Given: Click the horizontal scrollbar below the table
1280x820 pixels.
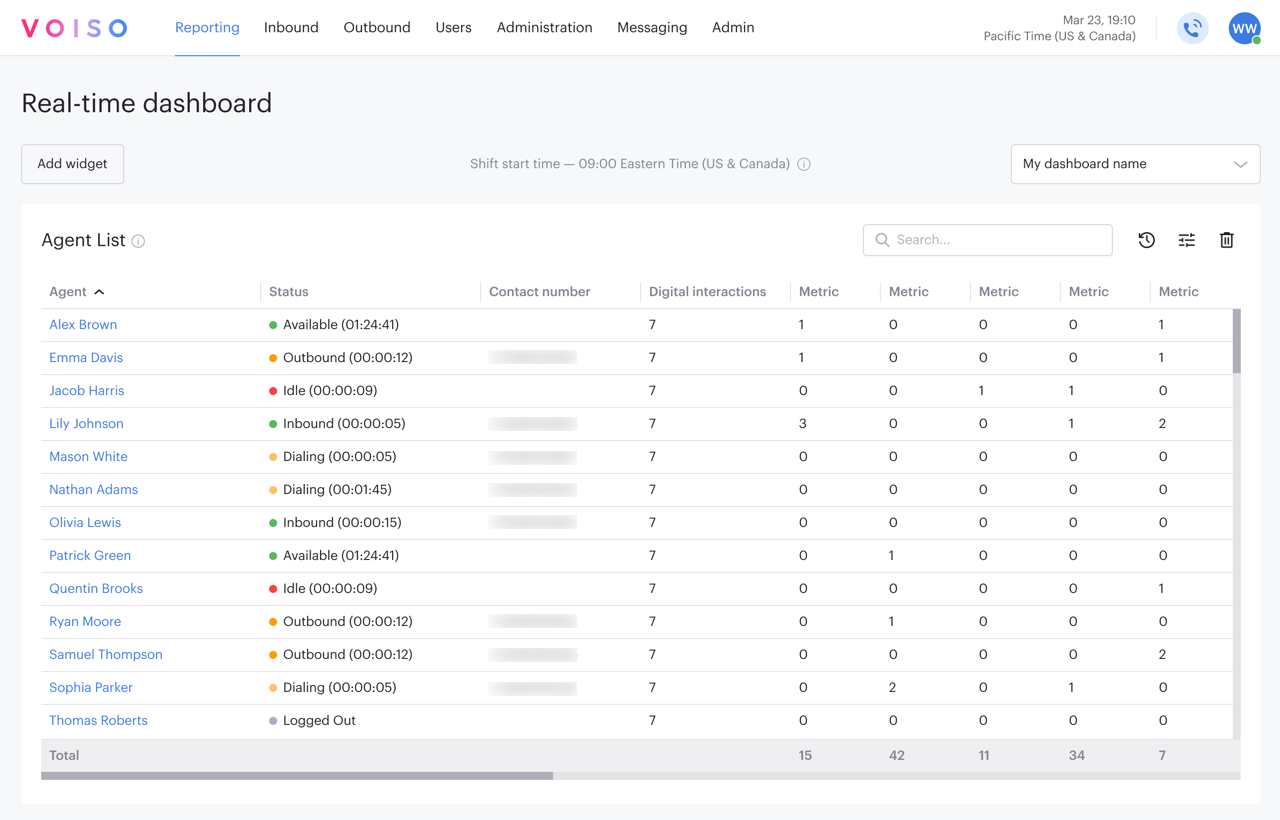Looking at the screenshot, I should 295,775.
